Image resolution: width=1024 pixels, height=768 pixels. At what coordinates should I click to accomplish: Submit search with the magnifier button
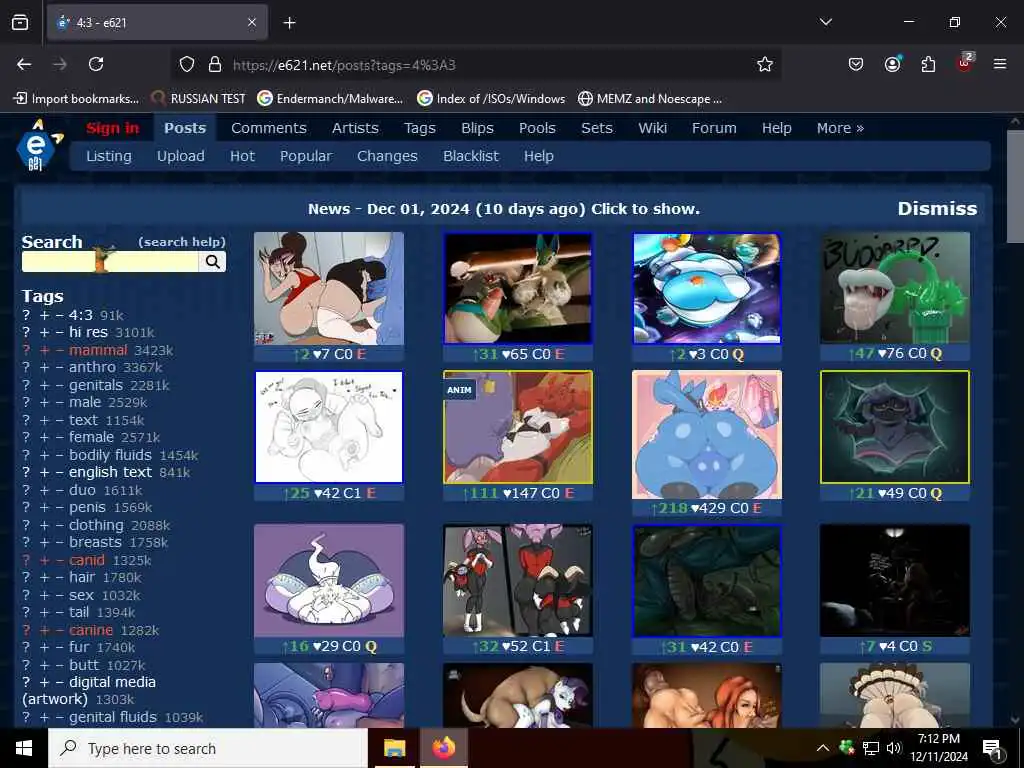coord(212,261)
